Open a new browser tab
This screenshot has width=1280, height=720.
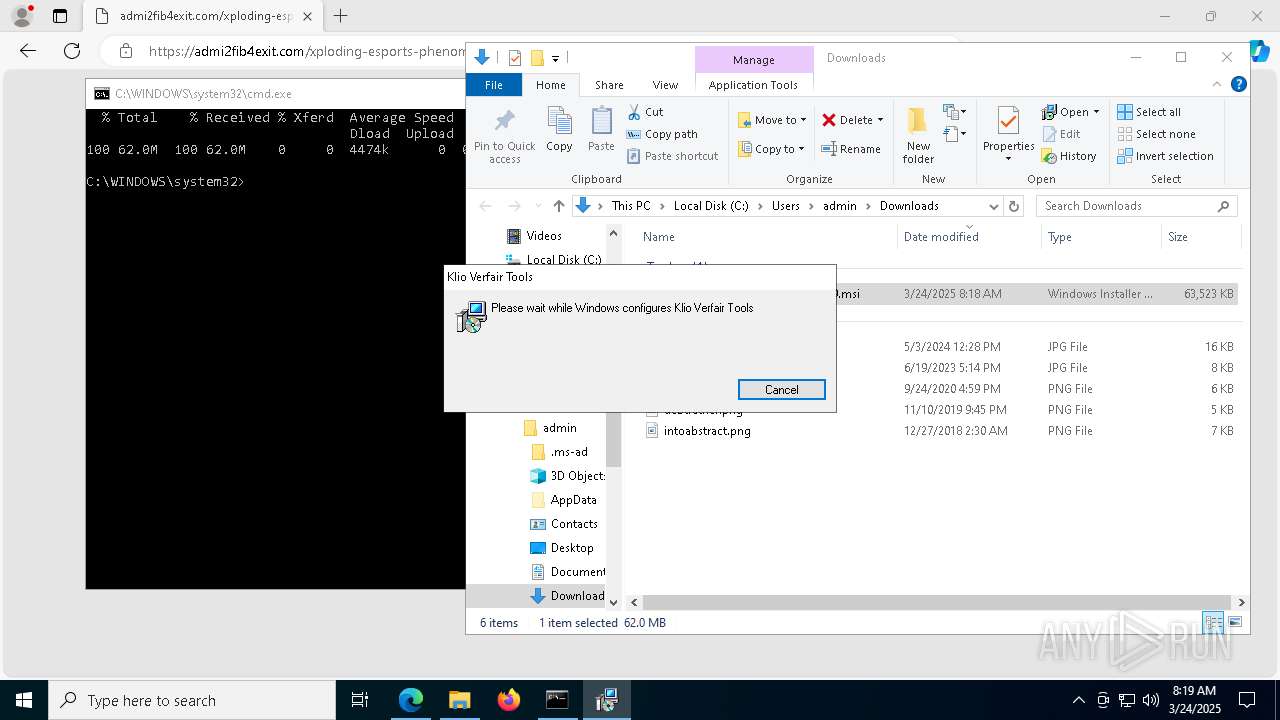click(x=341, y=16)
